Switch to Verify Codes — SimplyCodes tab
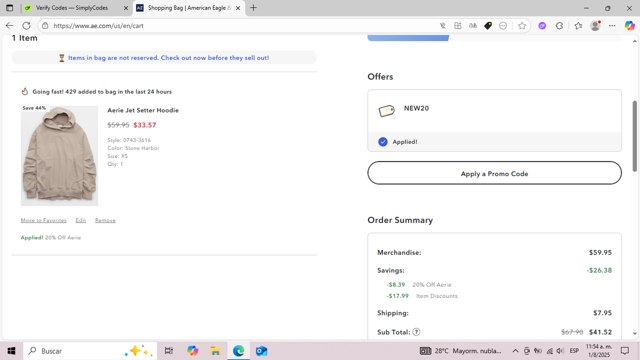The height and width of the screenshot is (360, 640). [x=71, y=8]
